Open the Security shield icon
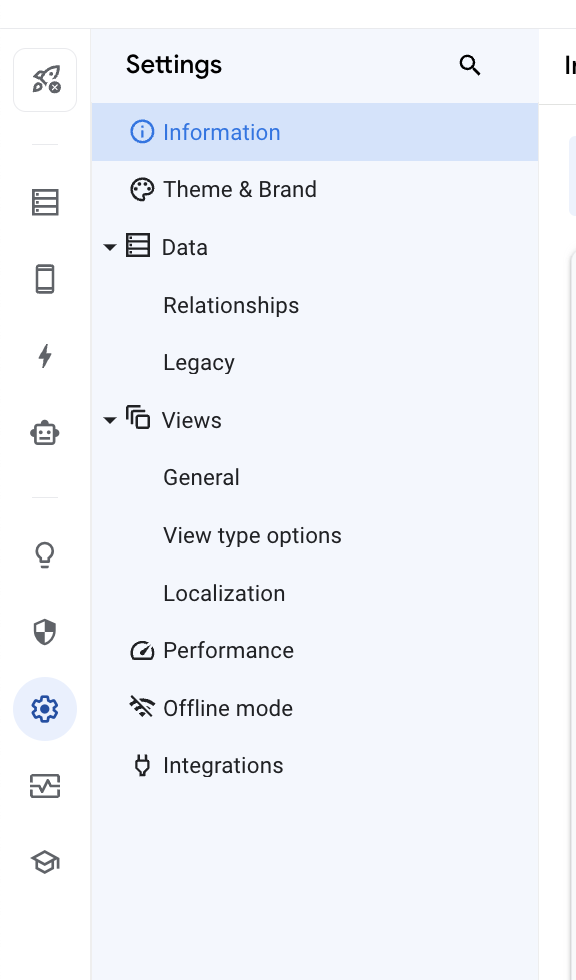Image resolution: width=576 pixels, height=980 pixels. click(x=45, y=632)
